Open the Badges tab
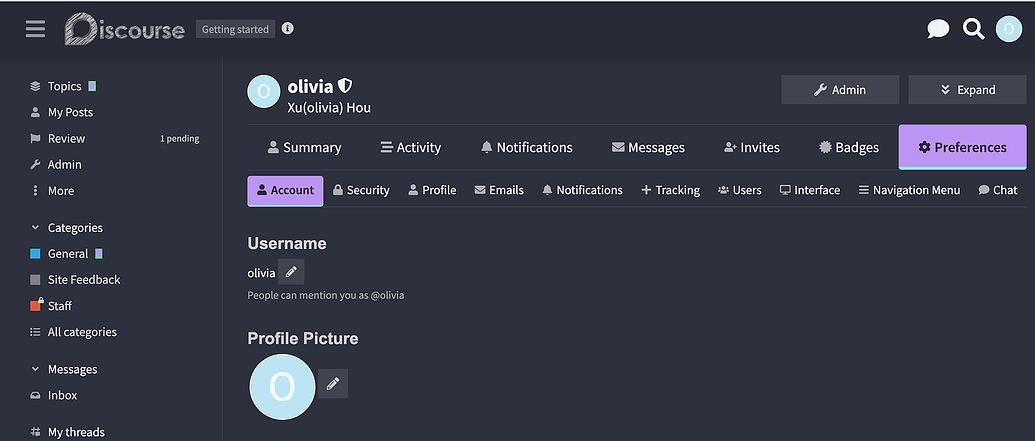 click(x=848, y=147)
